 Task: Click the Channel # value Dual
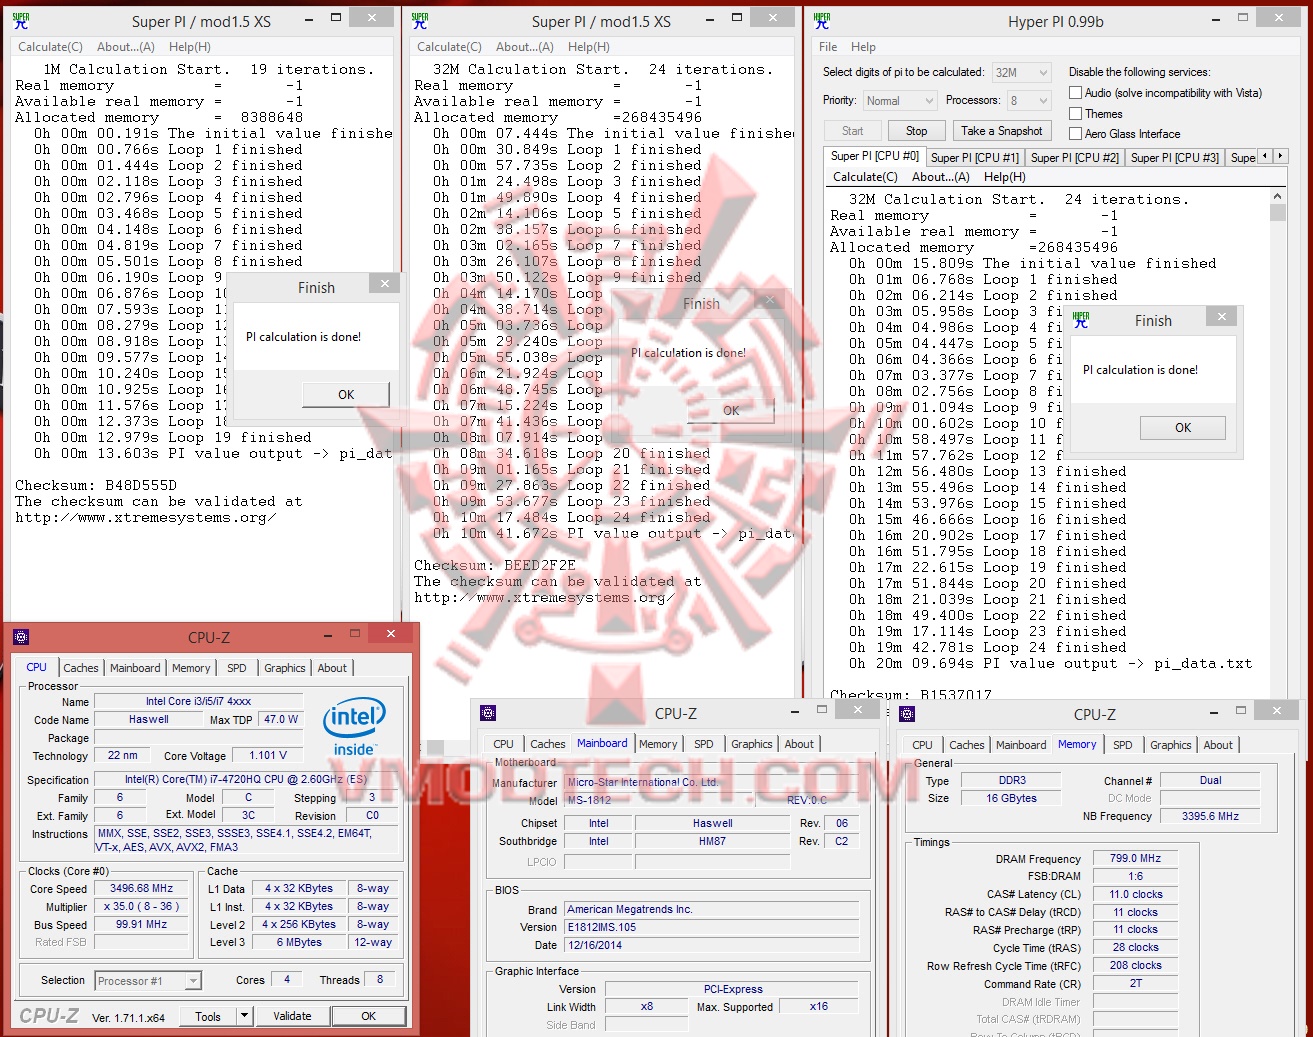[1211, 780]
